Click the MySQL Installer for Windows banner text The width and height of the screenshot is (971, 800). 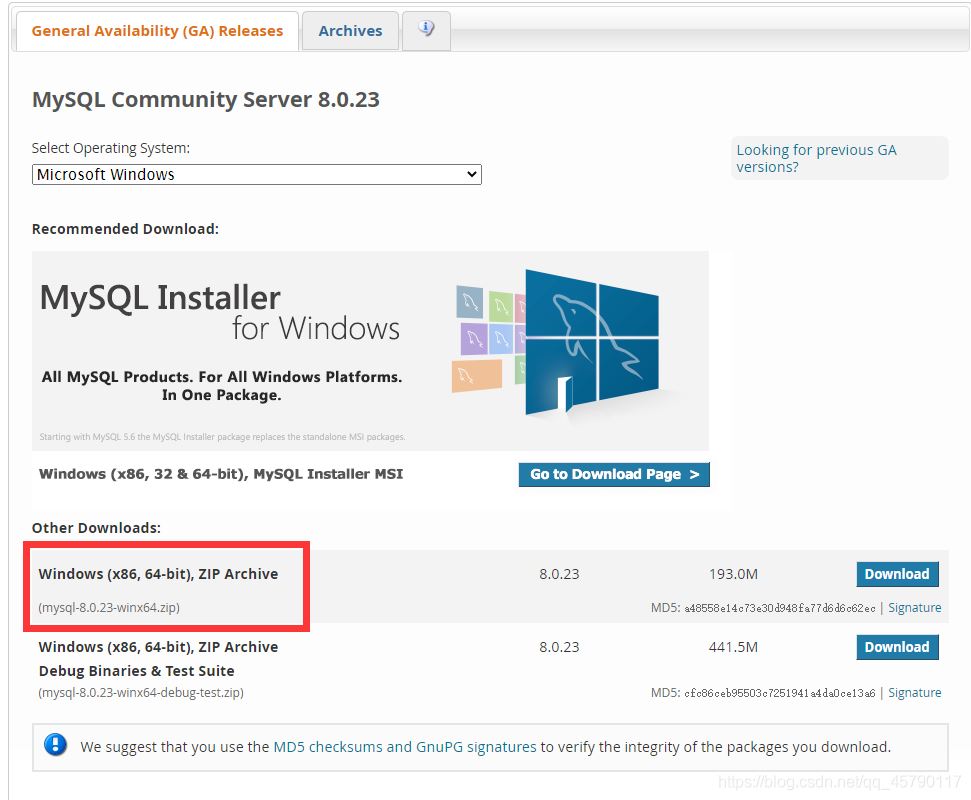click(219, 312)
